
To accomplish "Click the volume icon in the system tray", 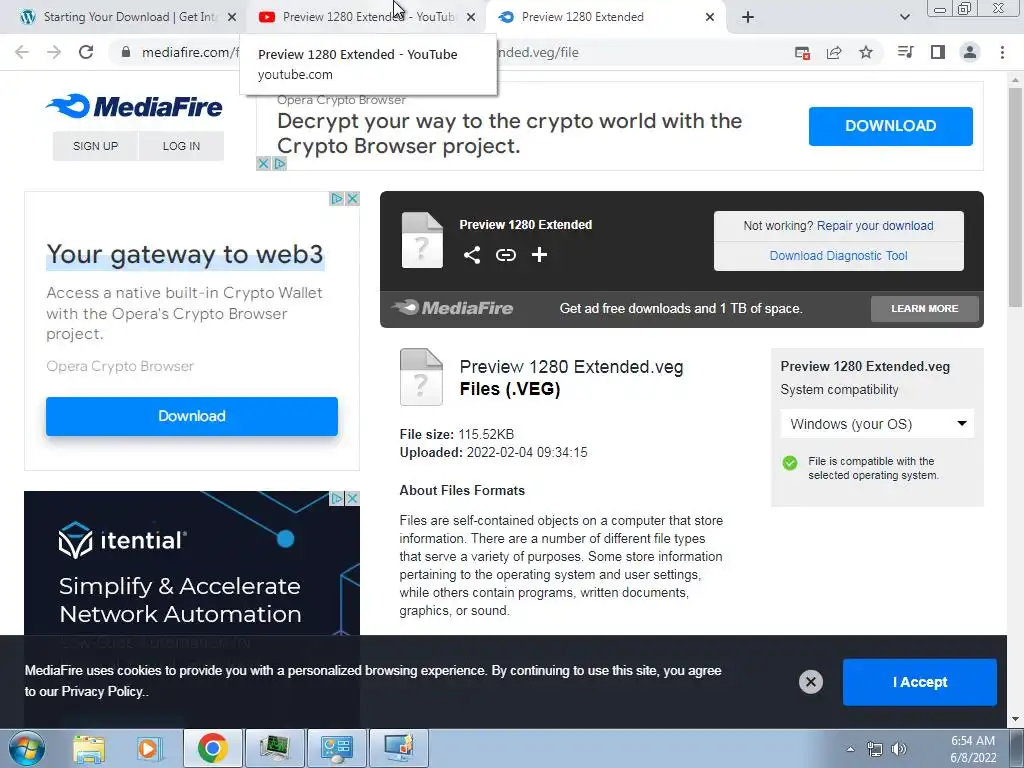I will (899, 749).
